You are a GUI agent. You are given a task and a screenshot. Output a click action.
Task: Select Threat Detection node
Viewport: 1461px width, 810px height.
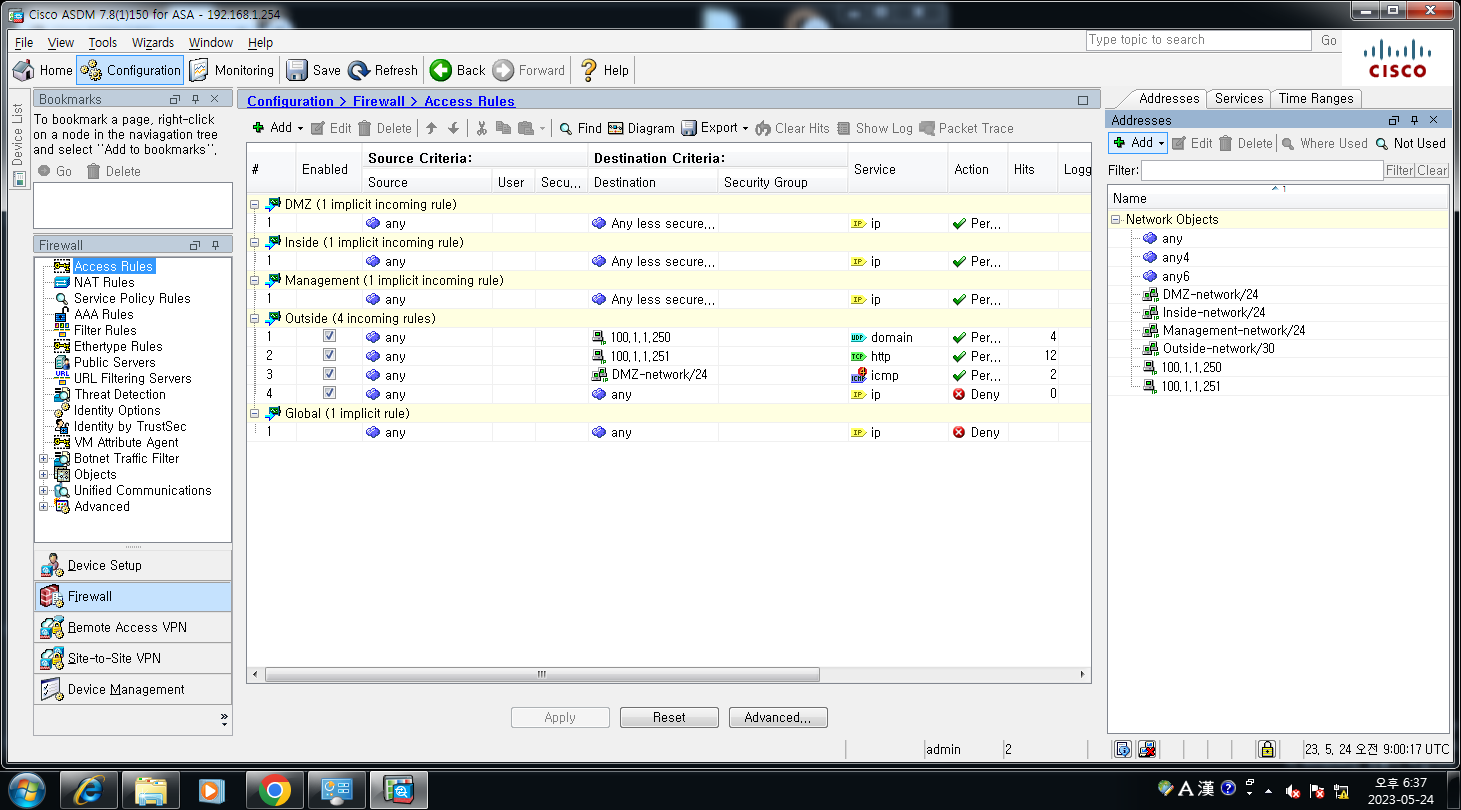pos(120,394)
